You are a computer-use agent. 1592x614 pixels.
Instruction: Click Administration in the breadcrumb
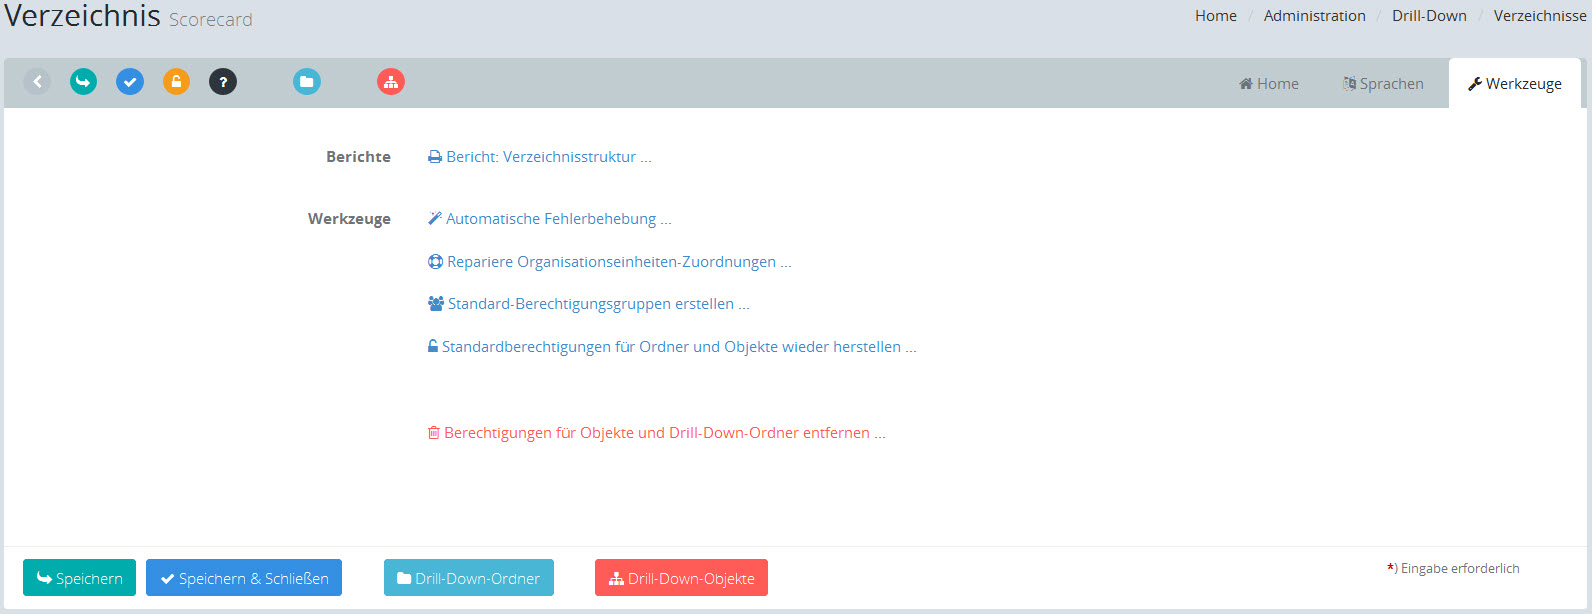pyautogui.click(x=1314, y=16)
